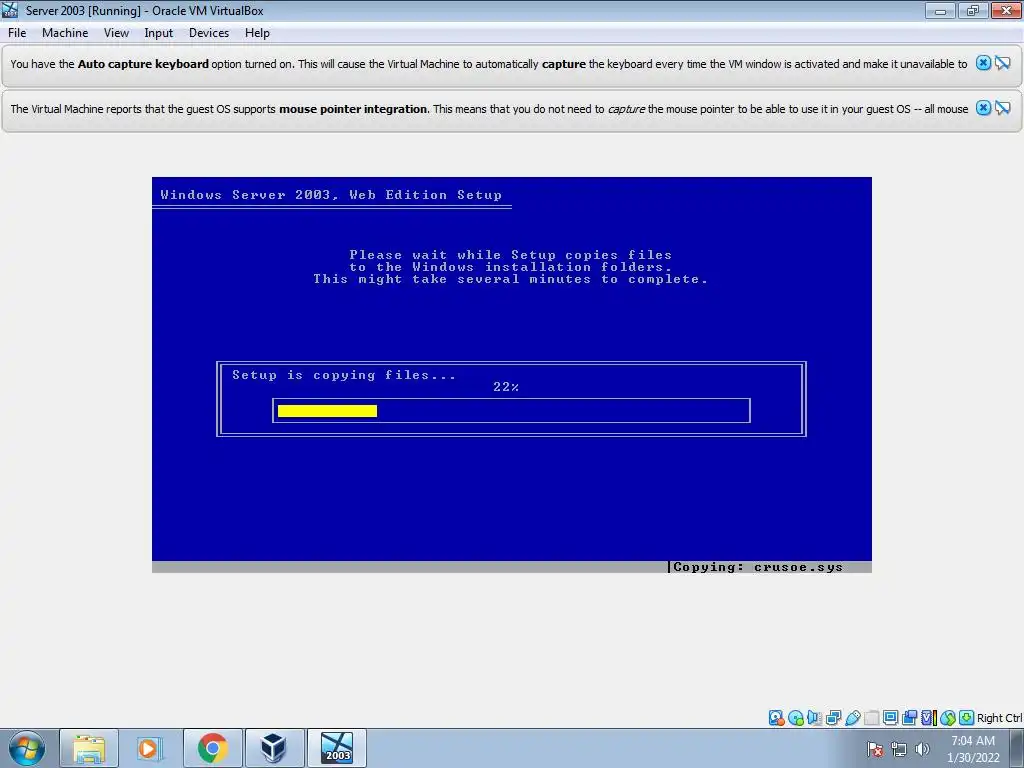Image resolution: width=1024 pixels, height=768 pixels.
Task: Click the audio status icon
Action: coord(814,718)
